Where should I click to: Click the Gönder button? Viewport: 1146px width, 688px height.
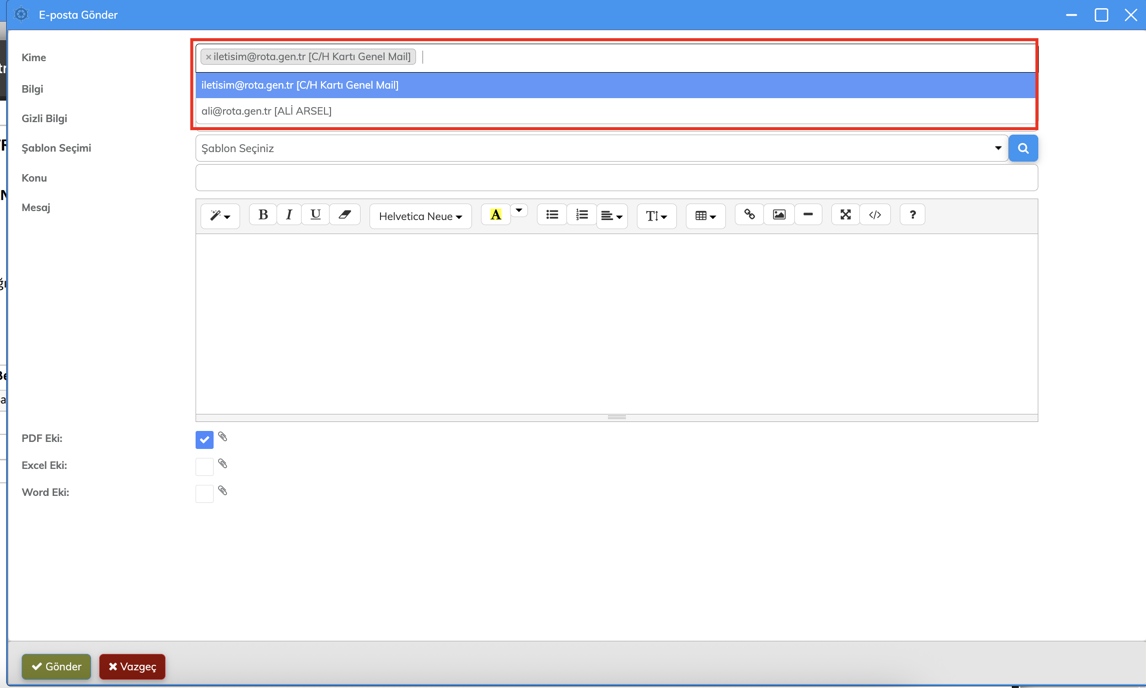coord(56,666)
